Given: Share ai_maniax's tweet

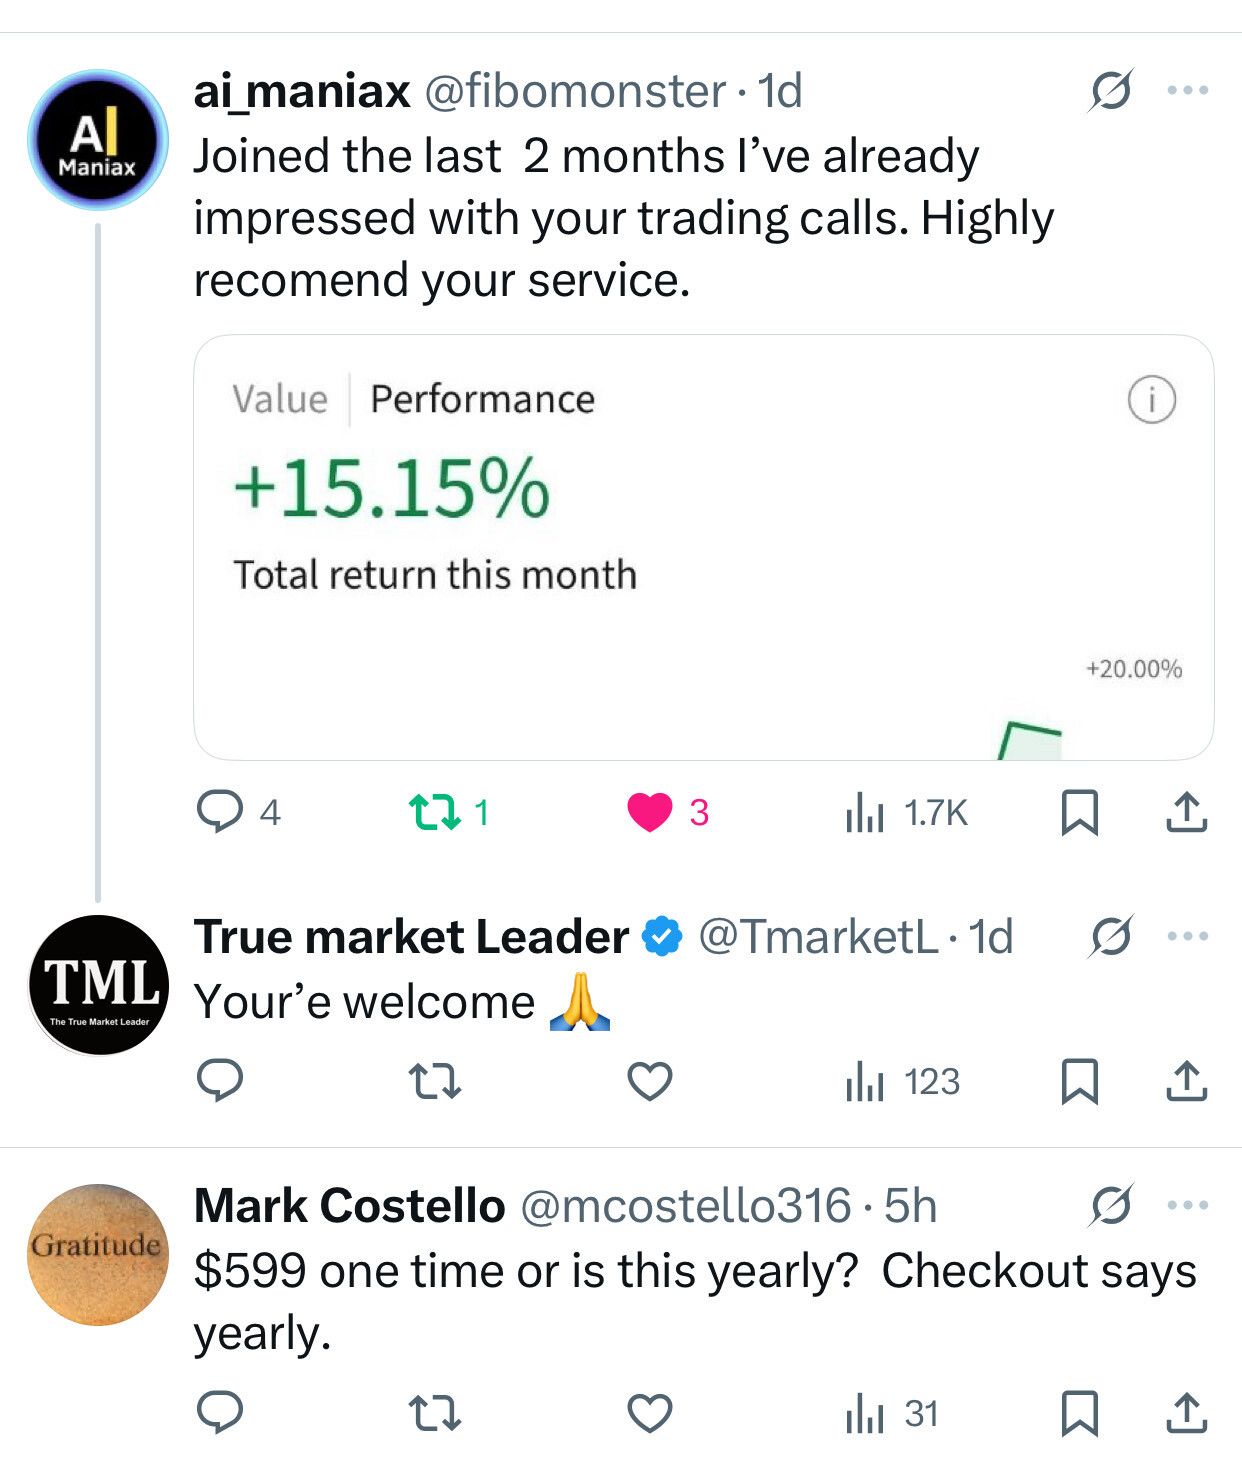Looking at the screenshot, I should pyautogui.click(x=1186, y=812).
